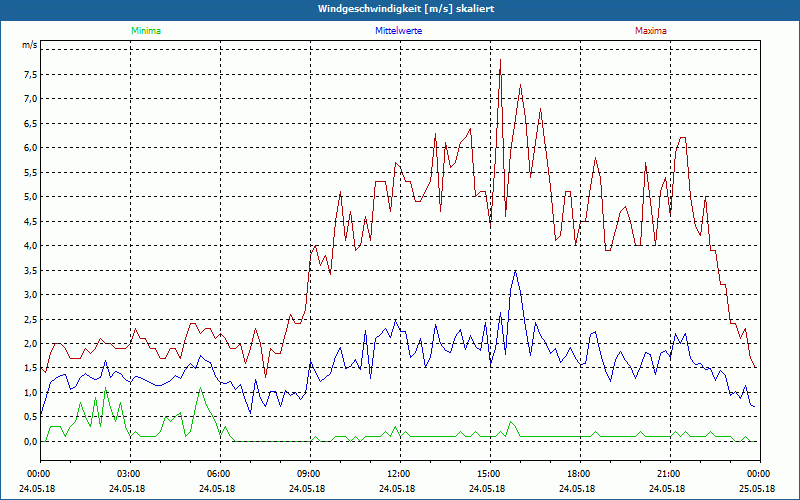Click the 3,0 y-axis value

pos(31,295)
